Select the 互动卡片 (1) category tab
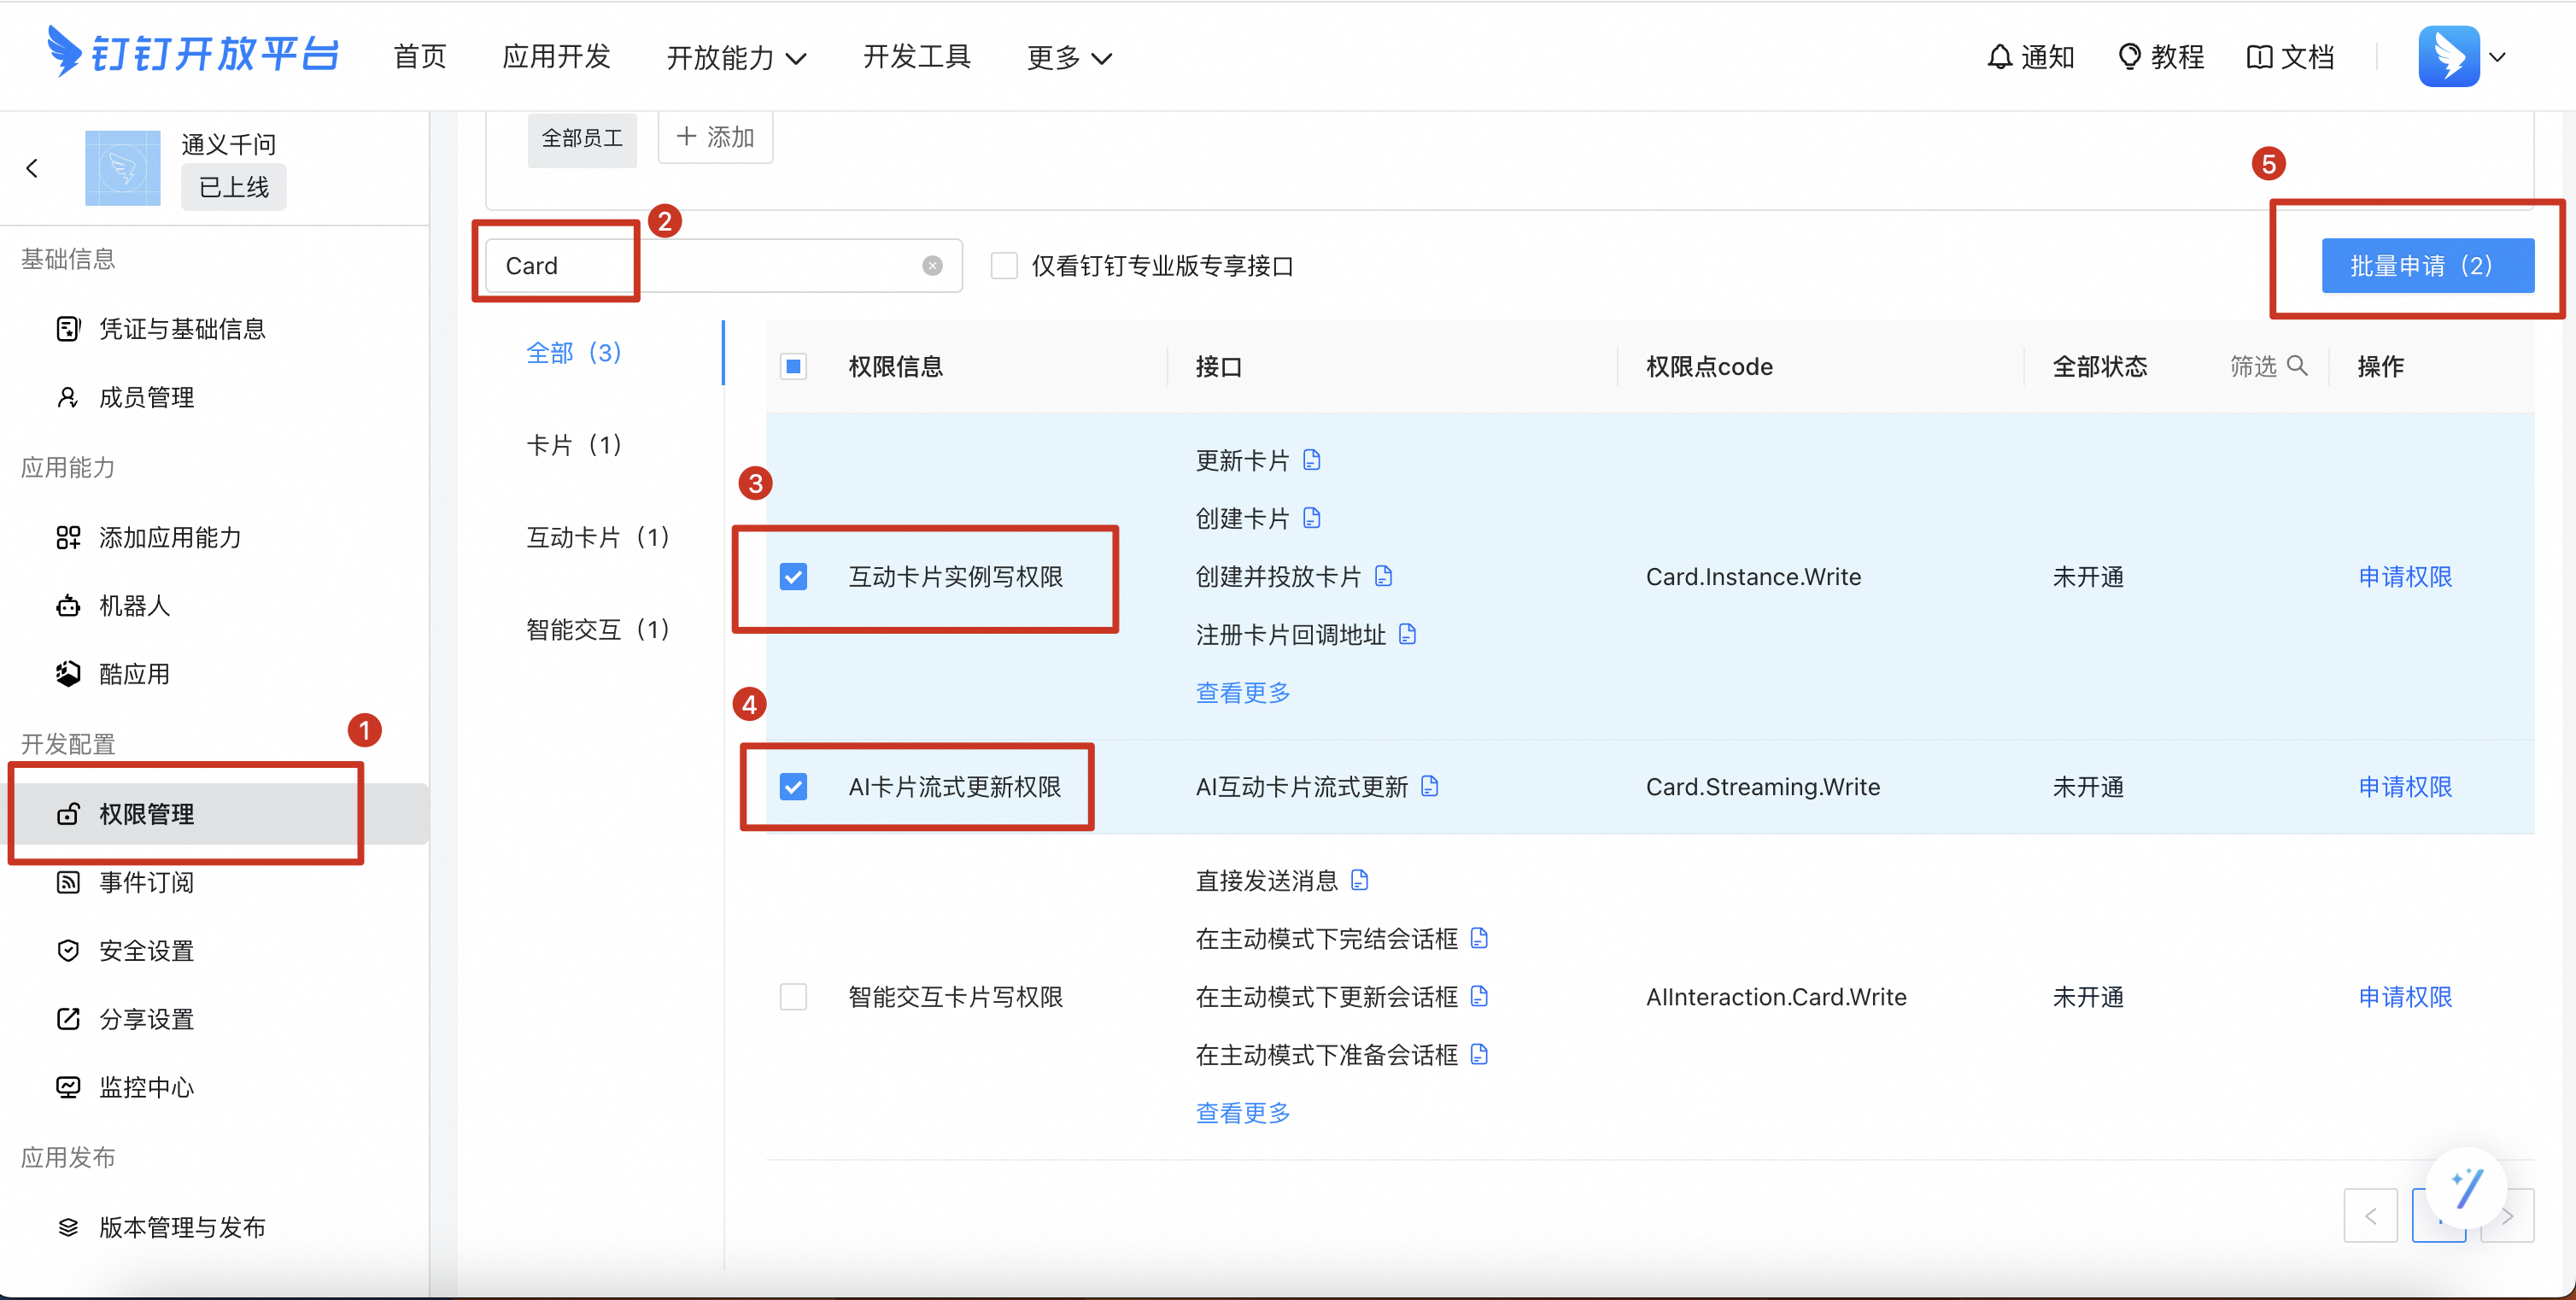This screenshot has height=1300, width=2576. coord(597,537)
